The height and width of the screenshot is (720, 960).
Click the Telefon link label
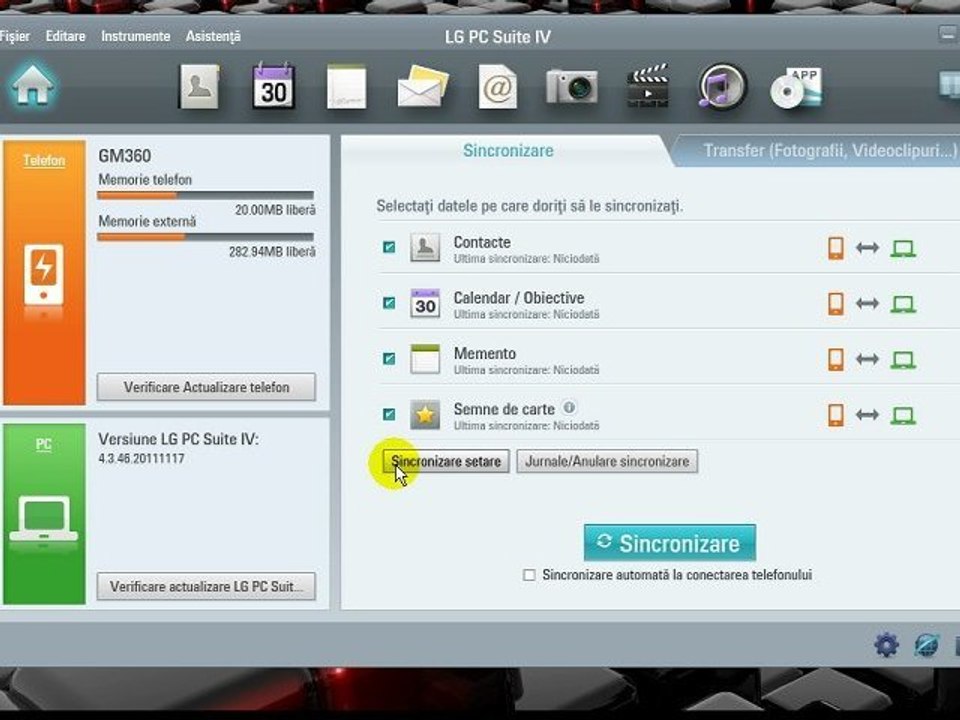coord(44,160)
